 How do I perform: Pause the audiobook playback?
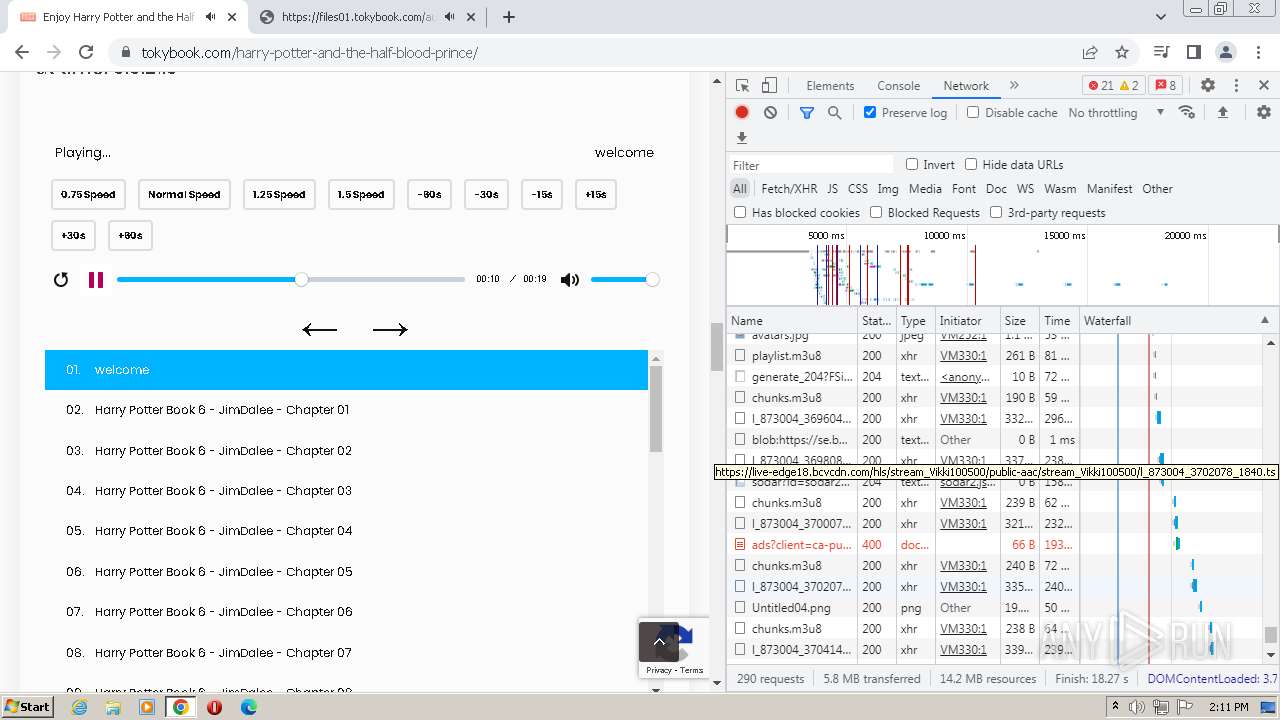click(x=96, y=280)
